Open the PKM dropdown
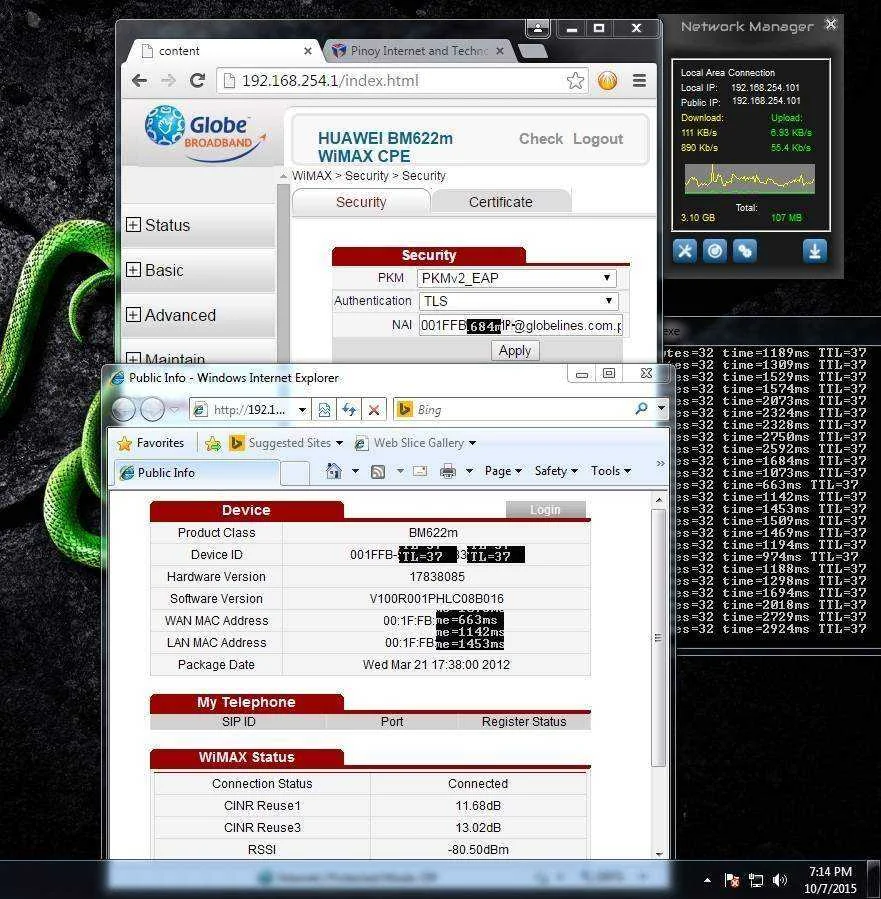The width and height of the screenshot is (881, 899). click(x=516, y=278)
